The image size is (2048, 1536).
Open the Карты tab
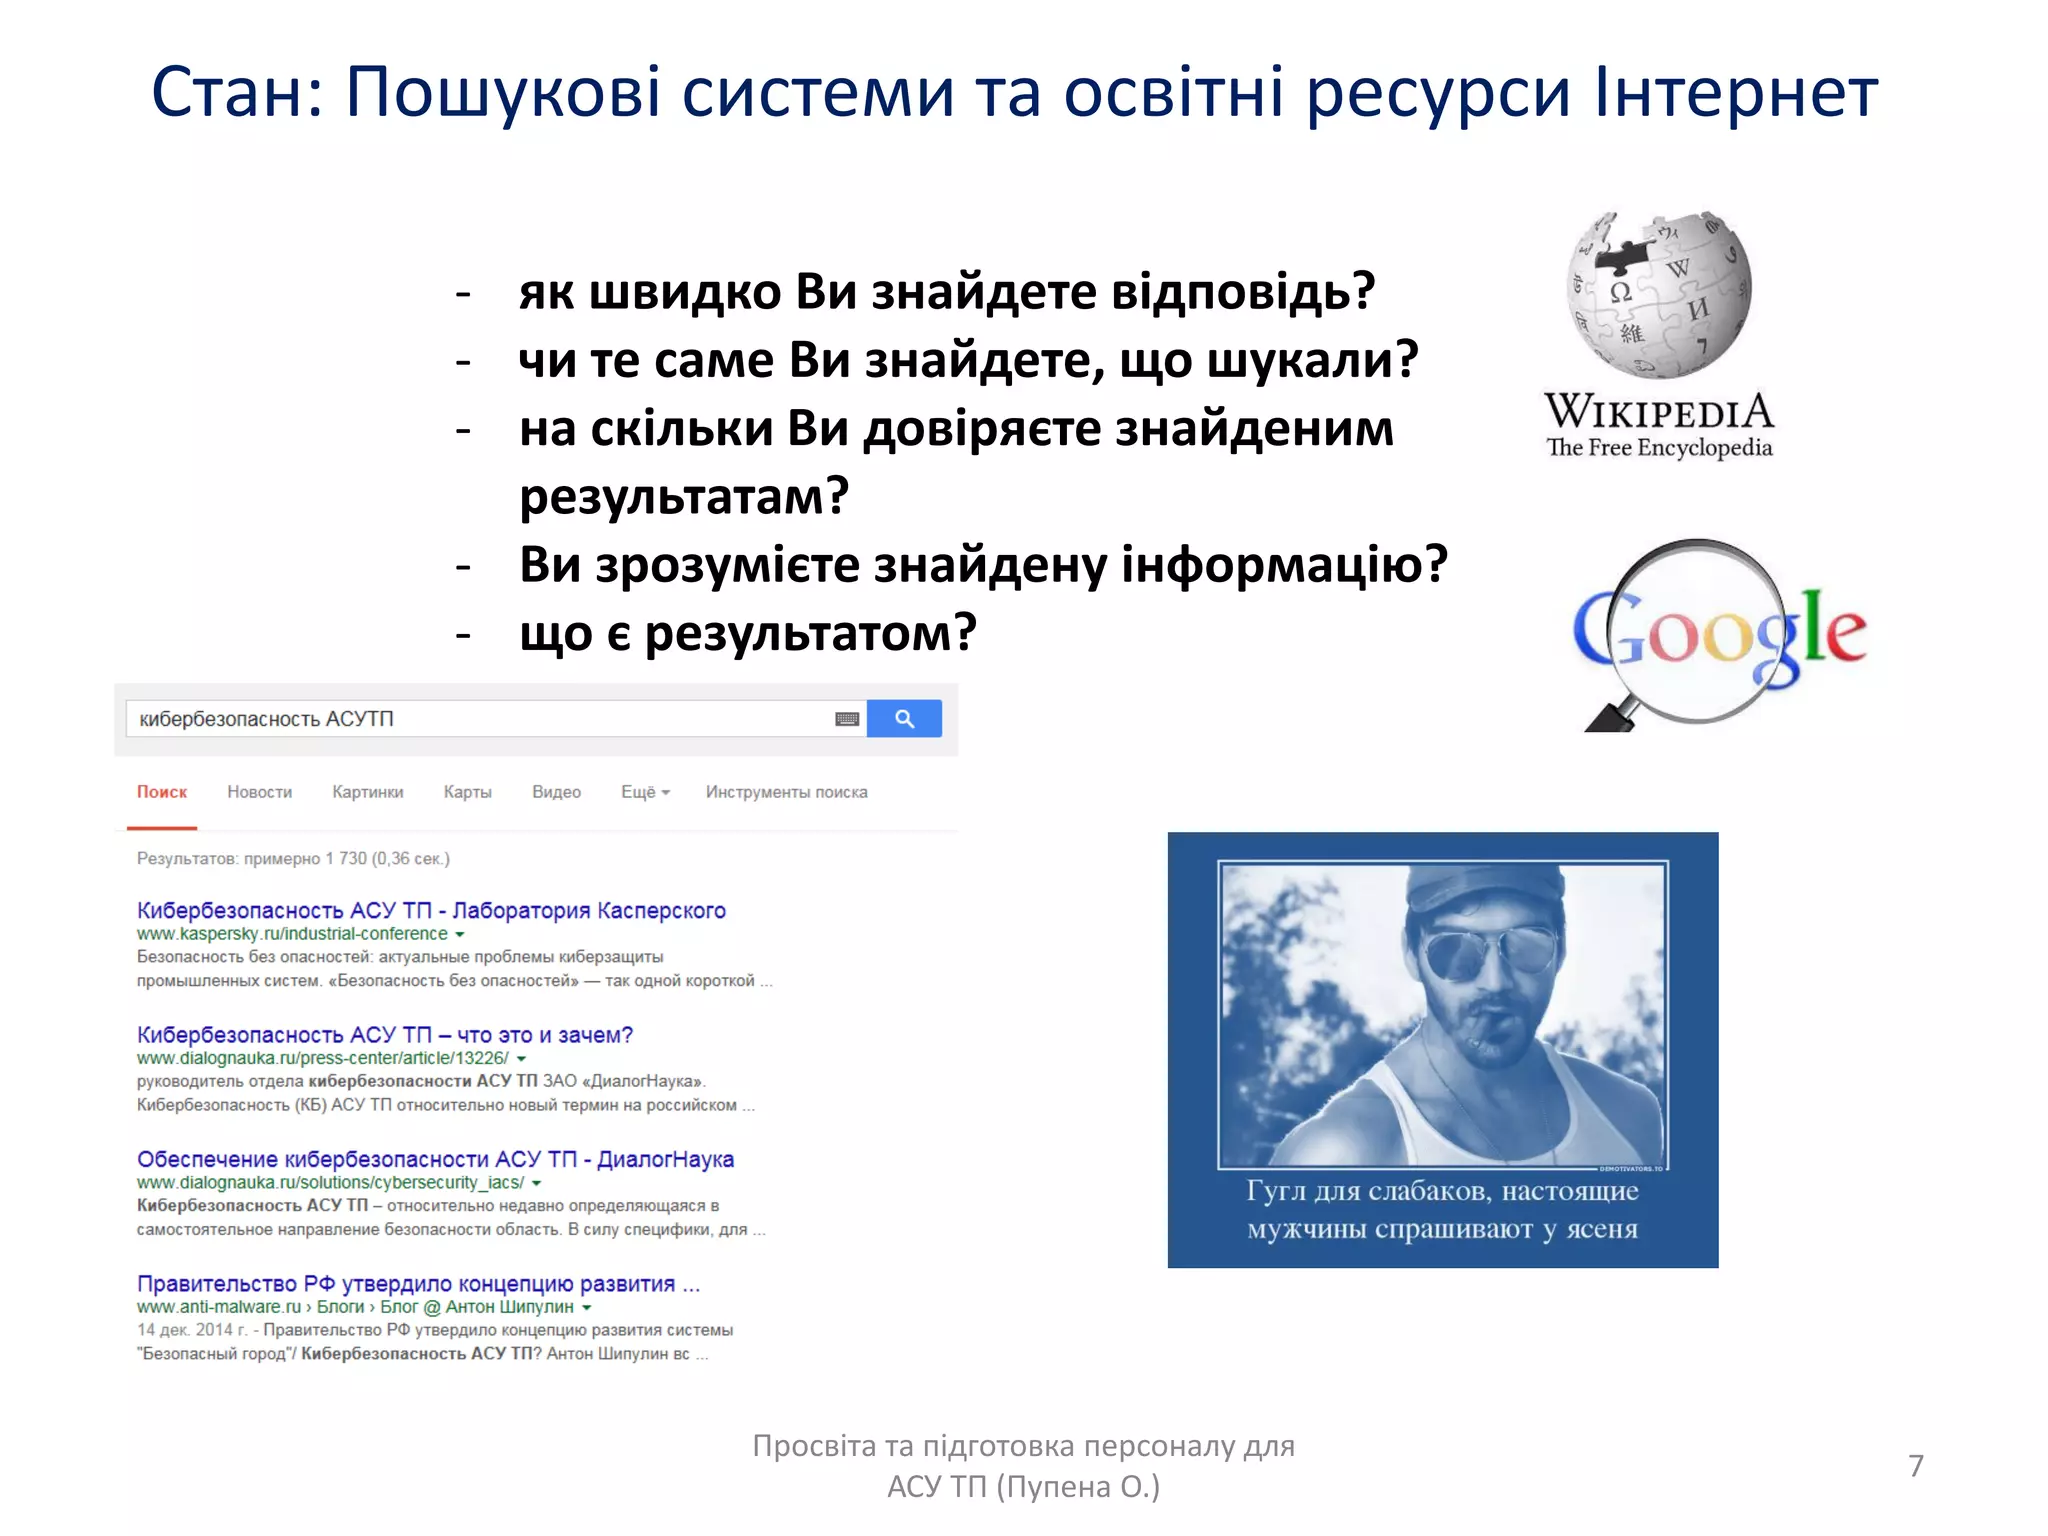click(468, 792)
